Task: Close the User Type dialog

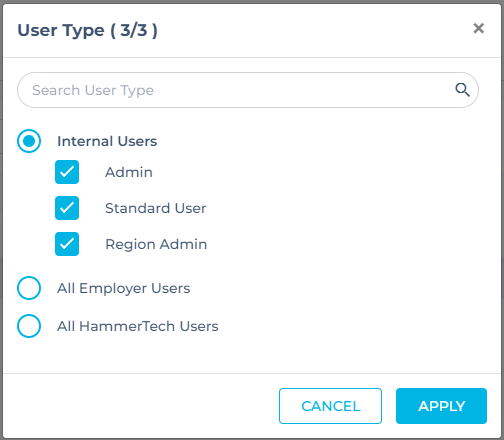Action: click(x=479, y=28)
